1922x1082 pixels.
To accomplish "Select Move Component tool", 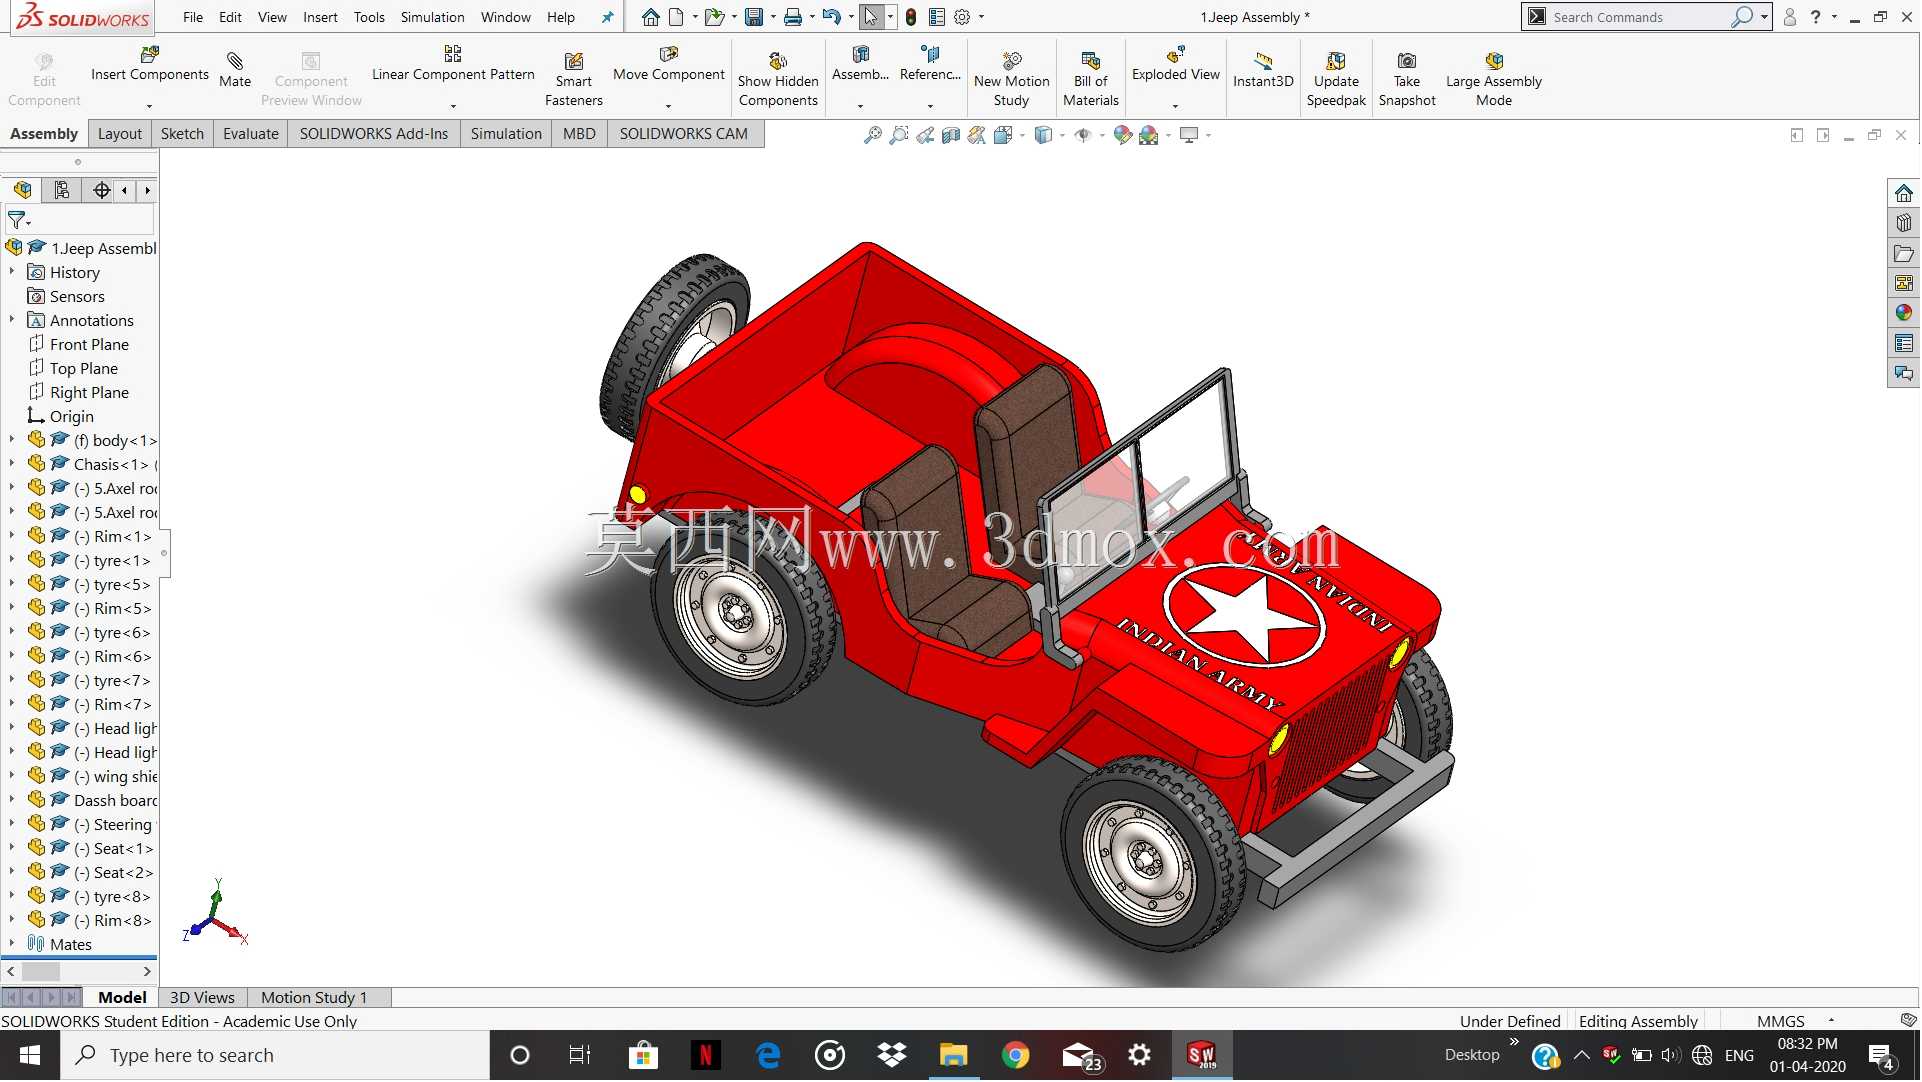I will pos(669,64).
